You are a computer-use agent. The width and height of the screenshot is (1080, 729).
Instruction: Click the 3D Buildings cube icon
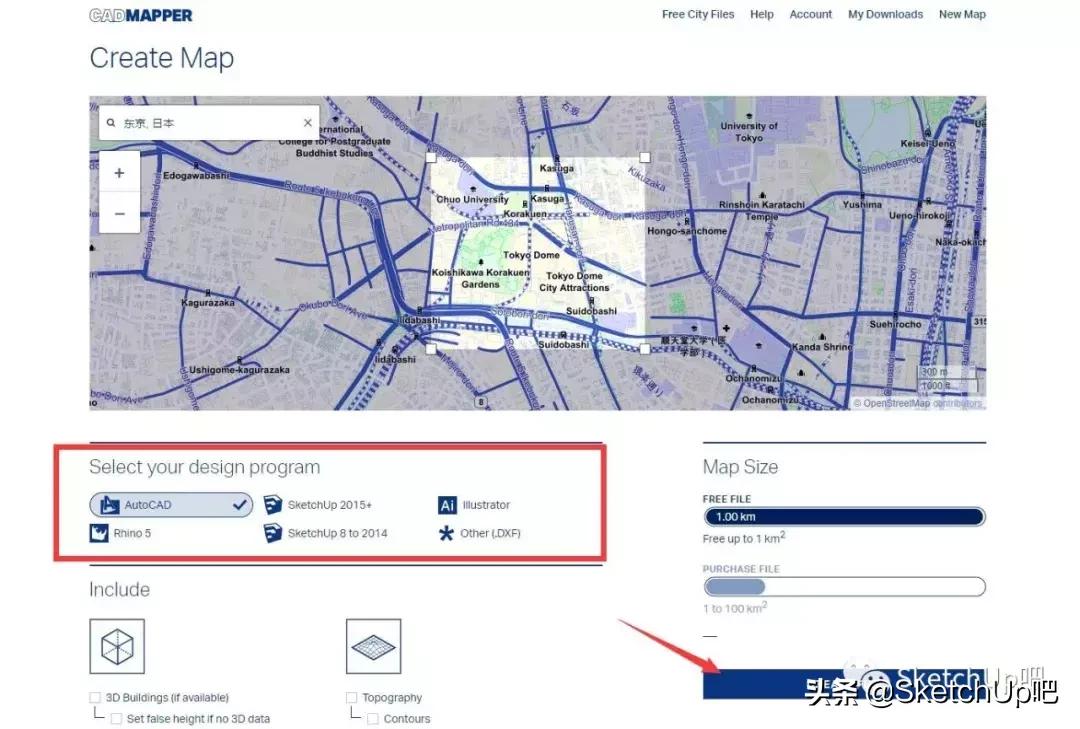[116, 645]
